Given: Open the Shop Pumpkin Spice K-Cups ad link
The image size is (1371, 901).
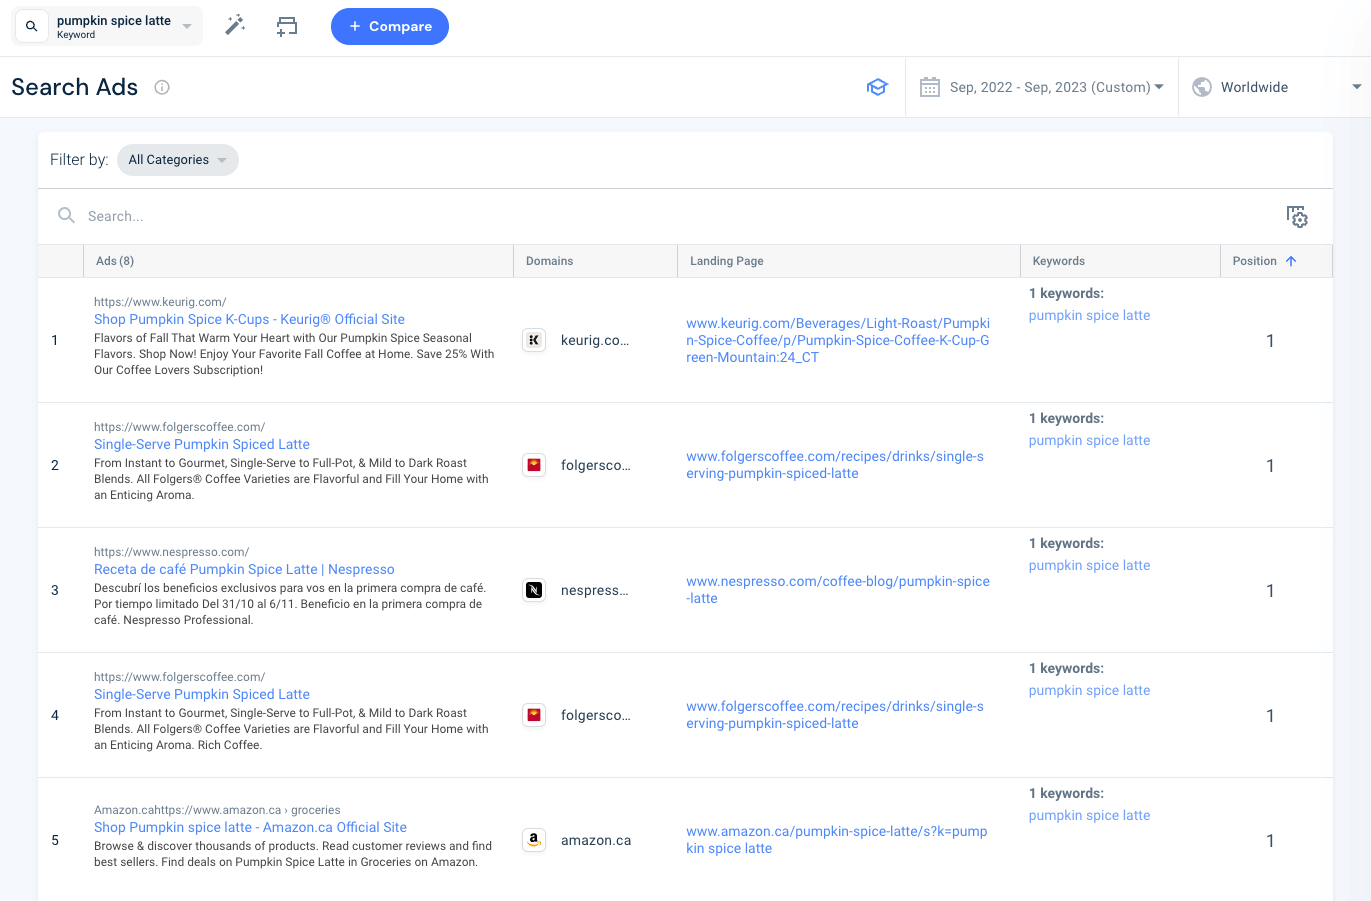Looking at the screenshot, I should point(249,319).
